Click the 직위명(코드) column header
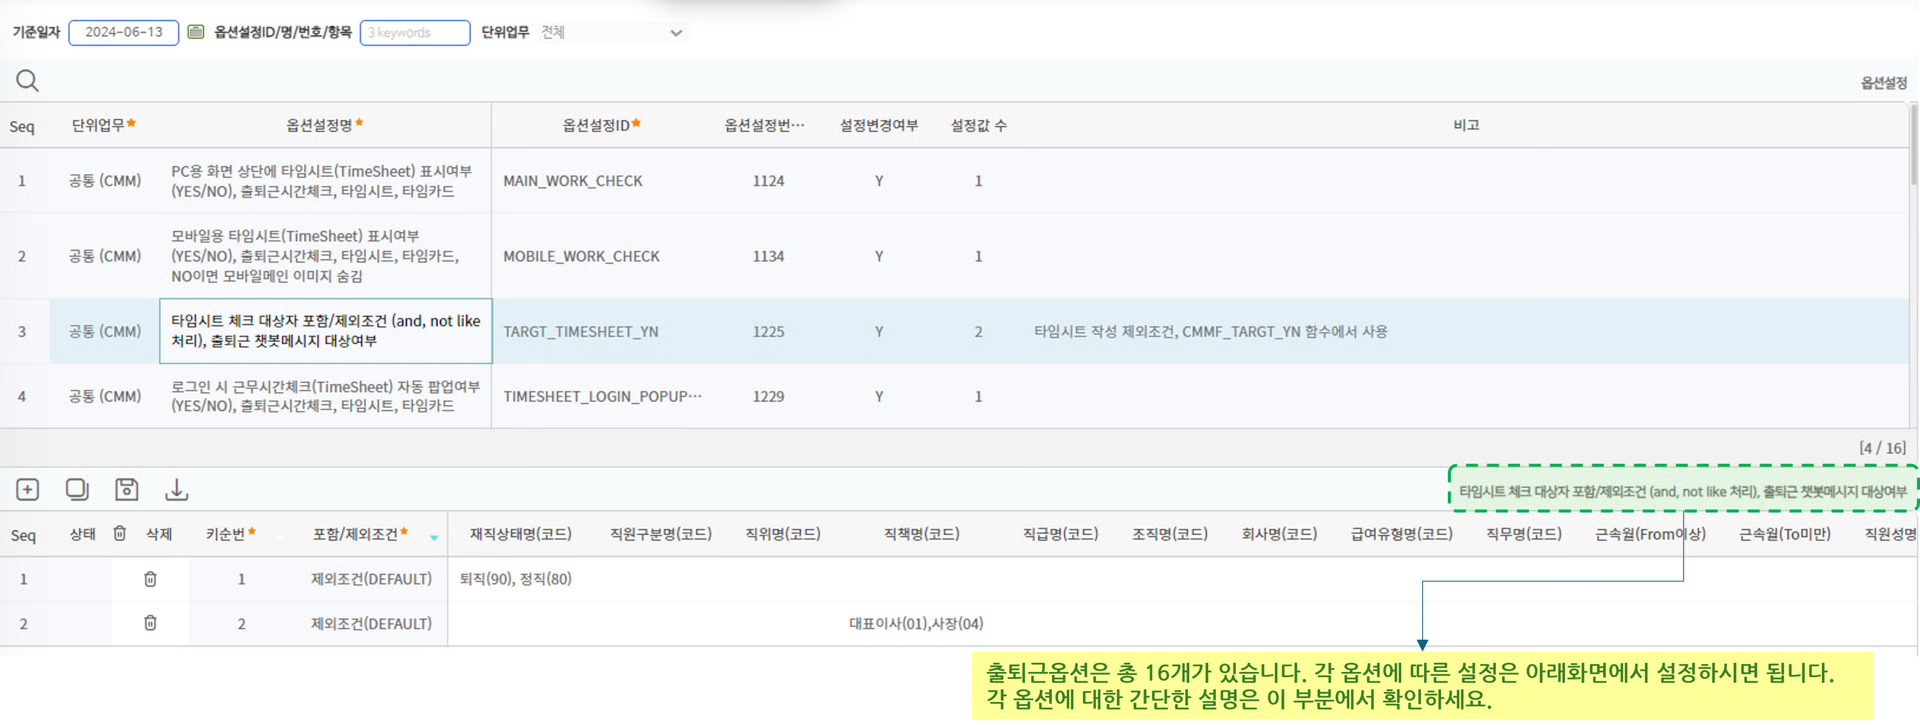The image size is (1920, 725). (782, 534)
